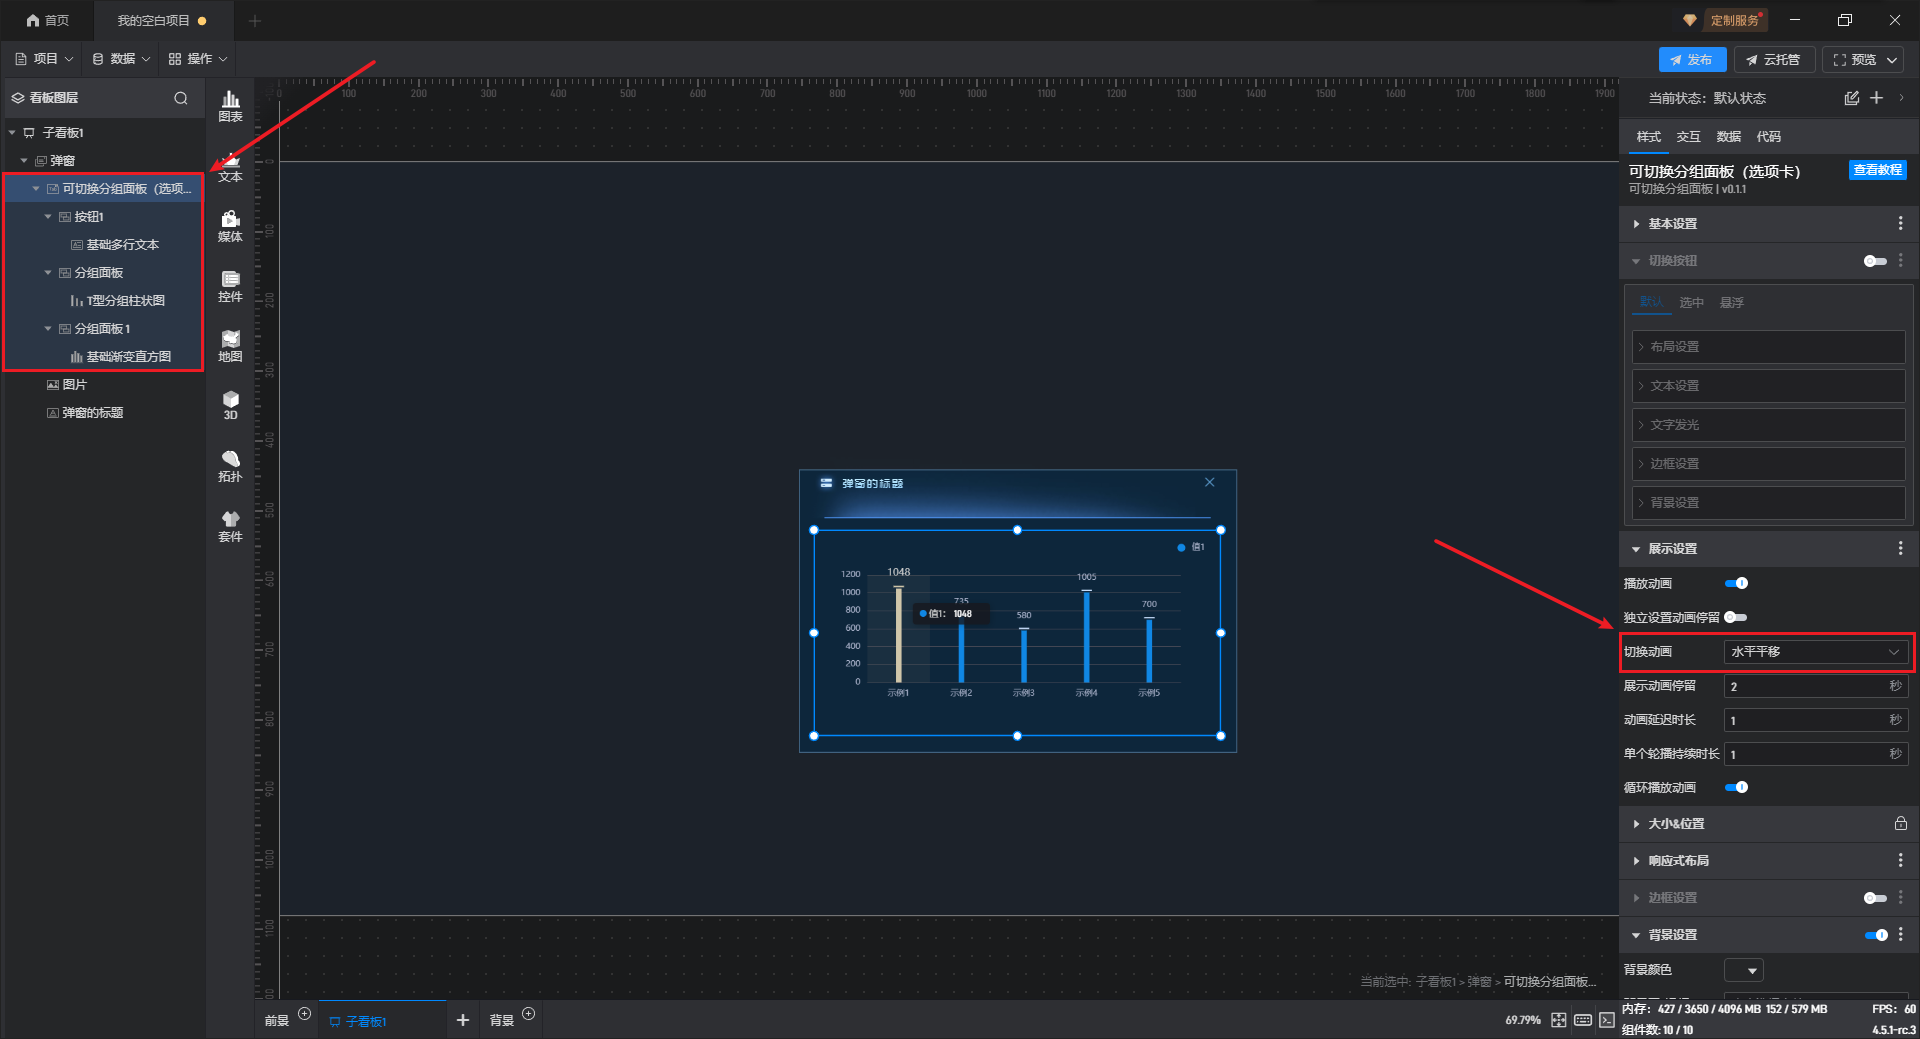
Task: Open the 操作 menu dropdown
Action: pos(198,59)
